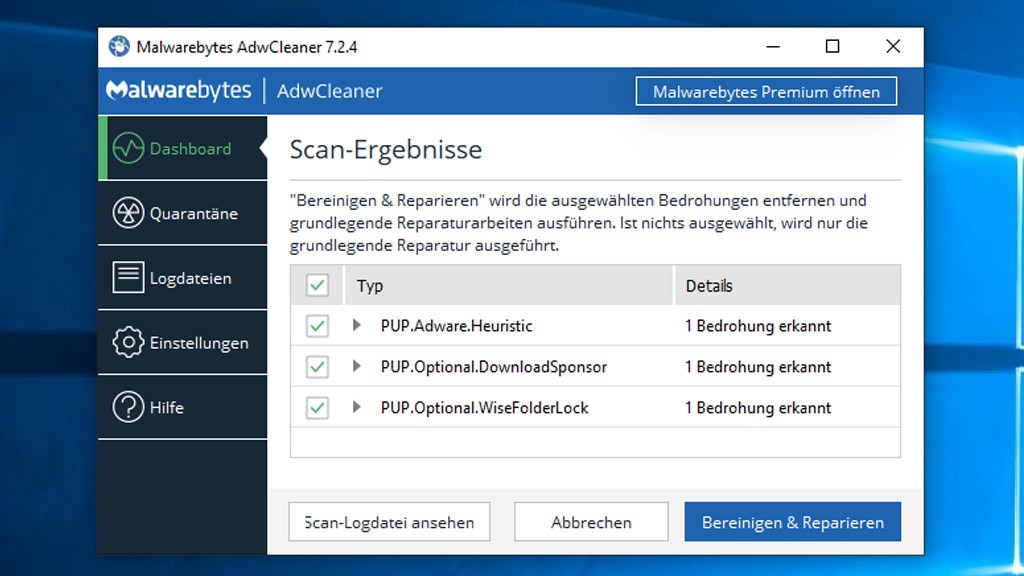Expand the PUP.Optional.DownloadSponsor row arrow

[357, 366]
